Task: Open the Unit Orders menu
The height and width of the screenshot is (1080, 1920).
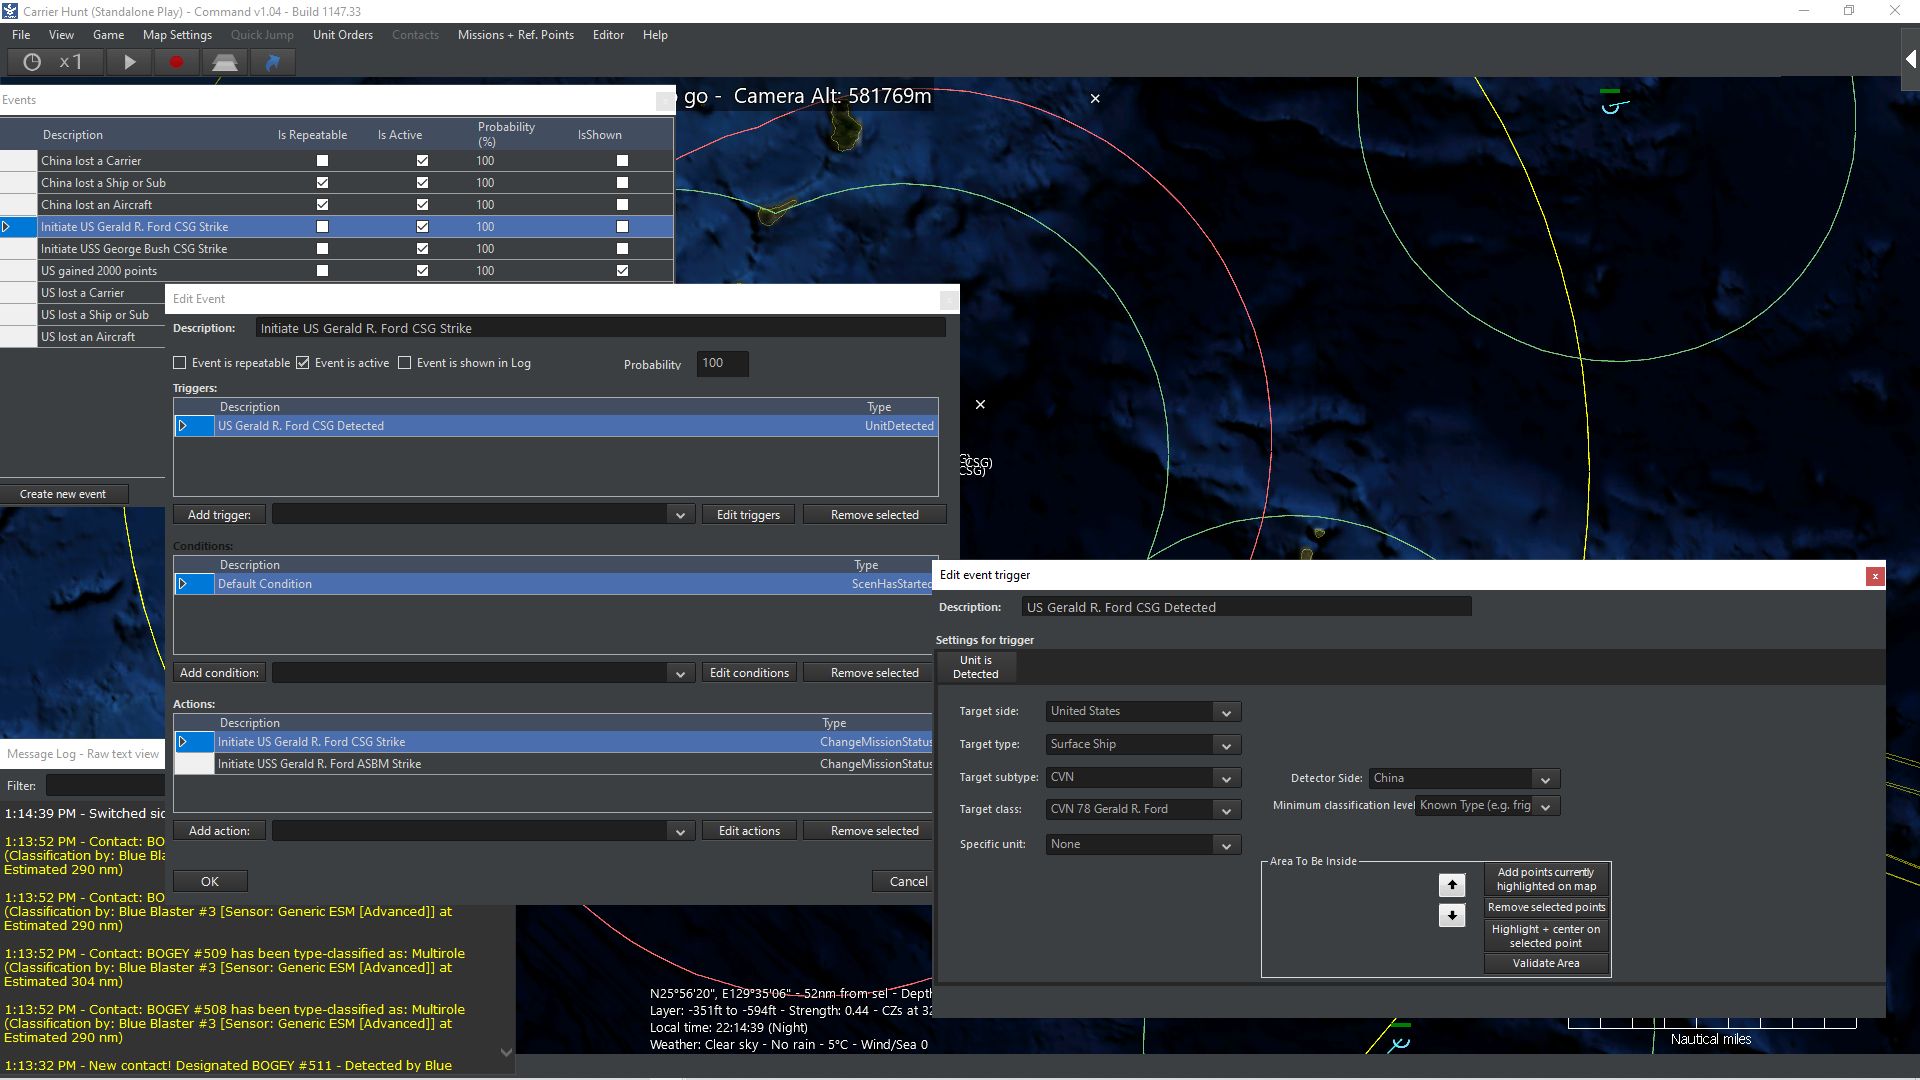Action: 342,35
